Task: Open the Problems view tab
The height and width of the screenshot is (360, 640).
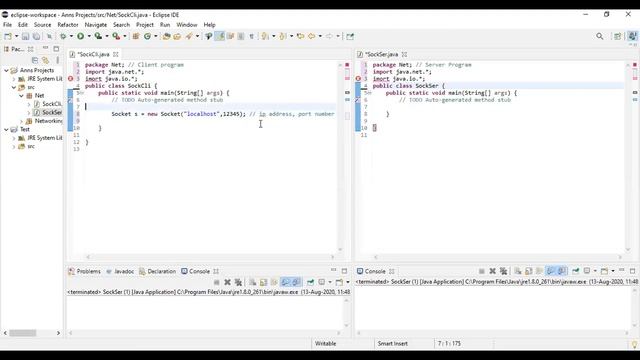Action: click(x=84, y=271)
